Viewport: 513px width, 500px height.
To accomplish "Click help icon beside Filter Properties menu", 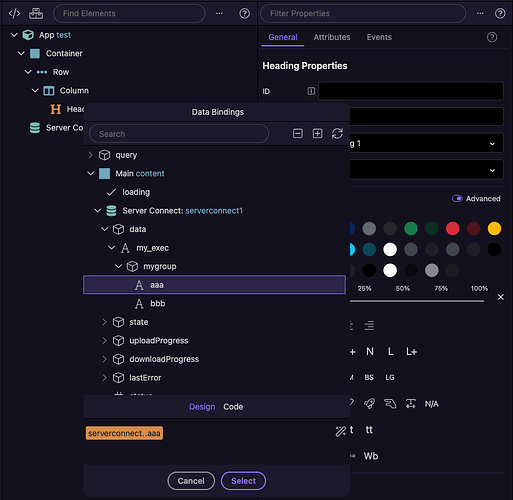I will tap(500, 13).
